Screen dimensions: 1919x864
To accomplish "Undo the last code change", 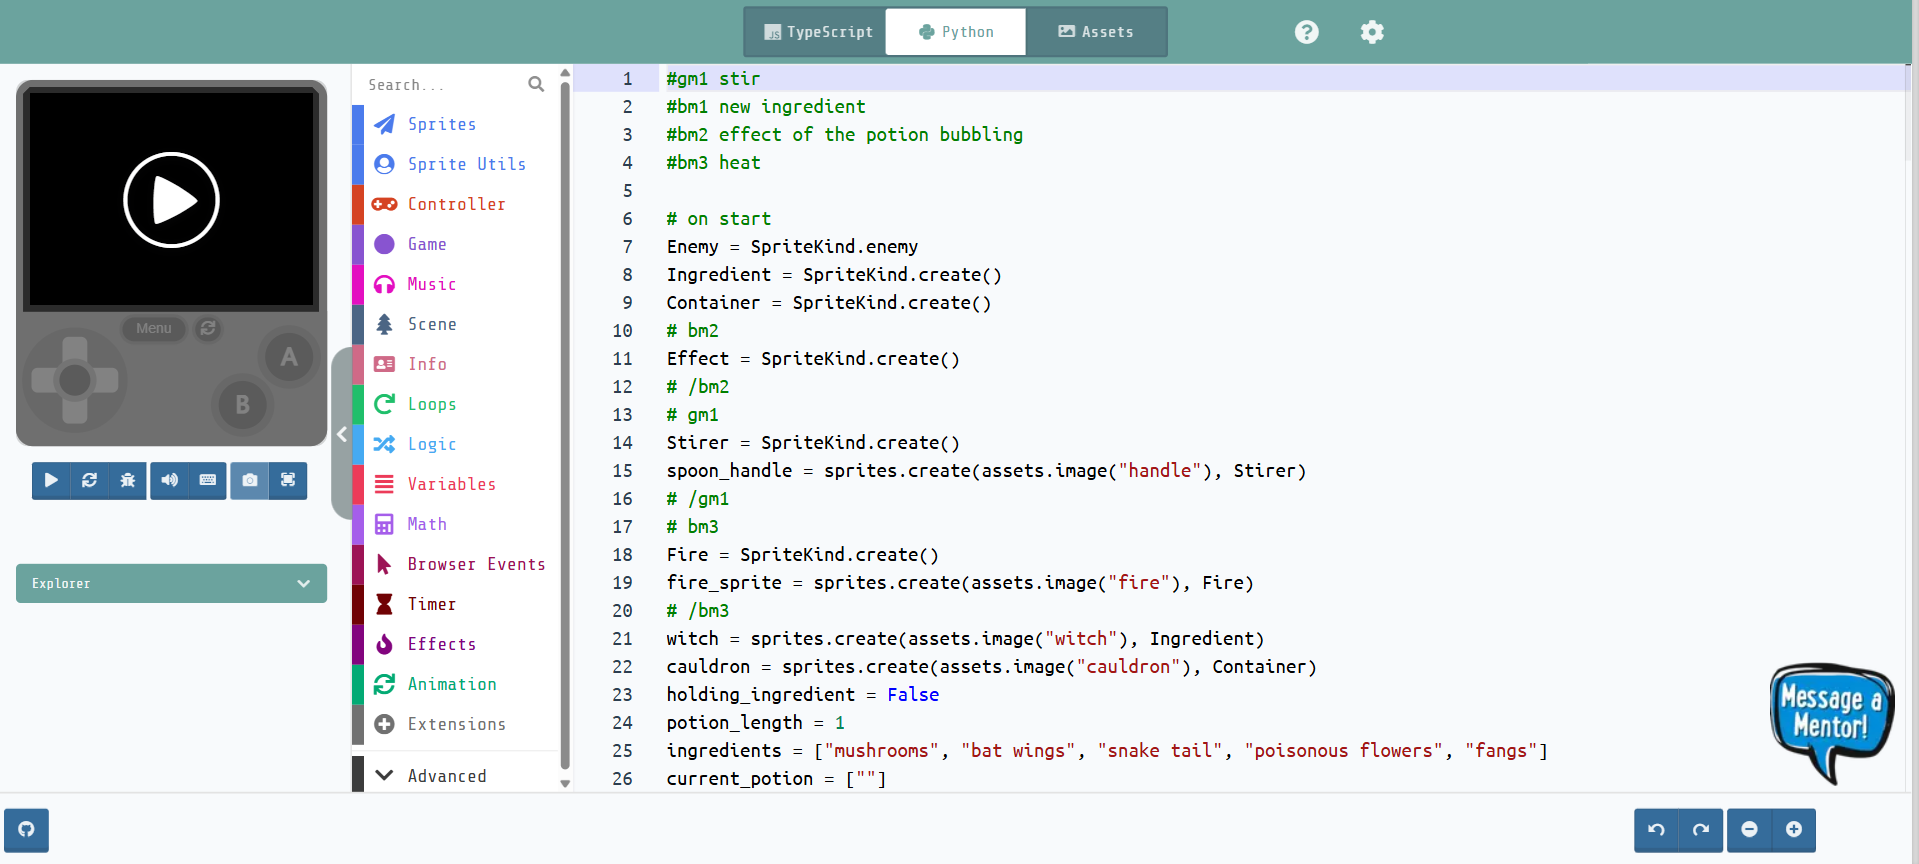I will pos(1656,830).
